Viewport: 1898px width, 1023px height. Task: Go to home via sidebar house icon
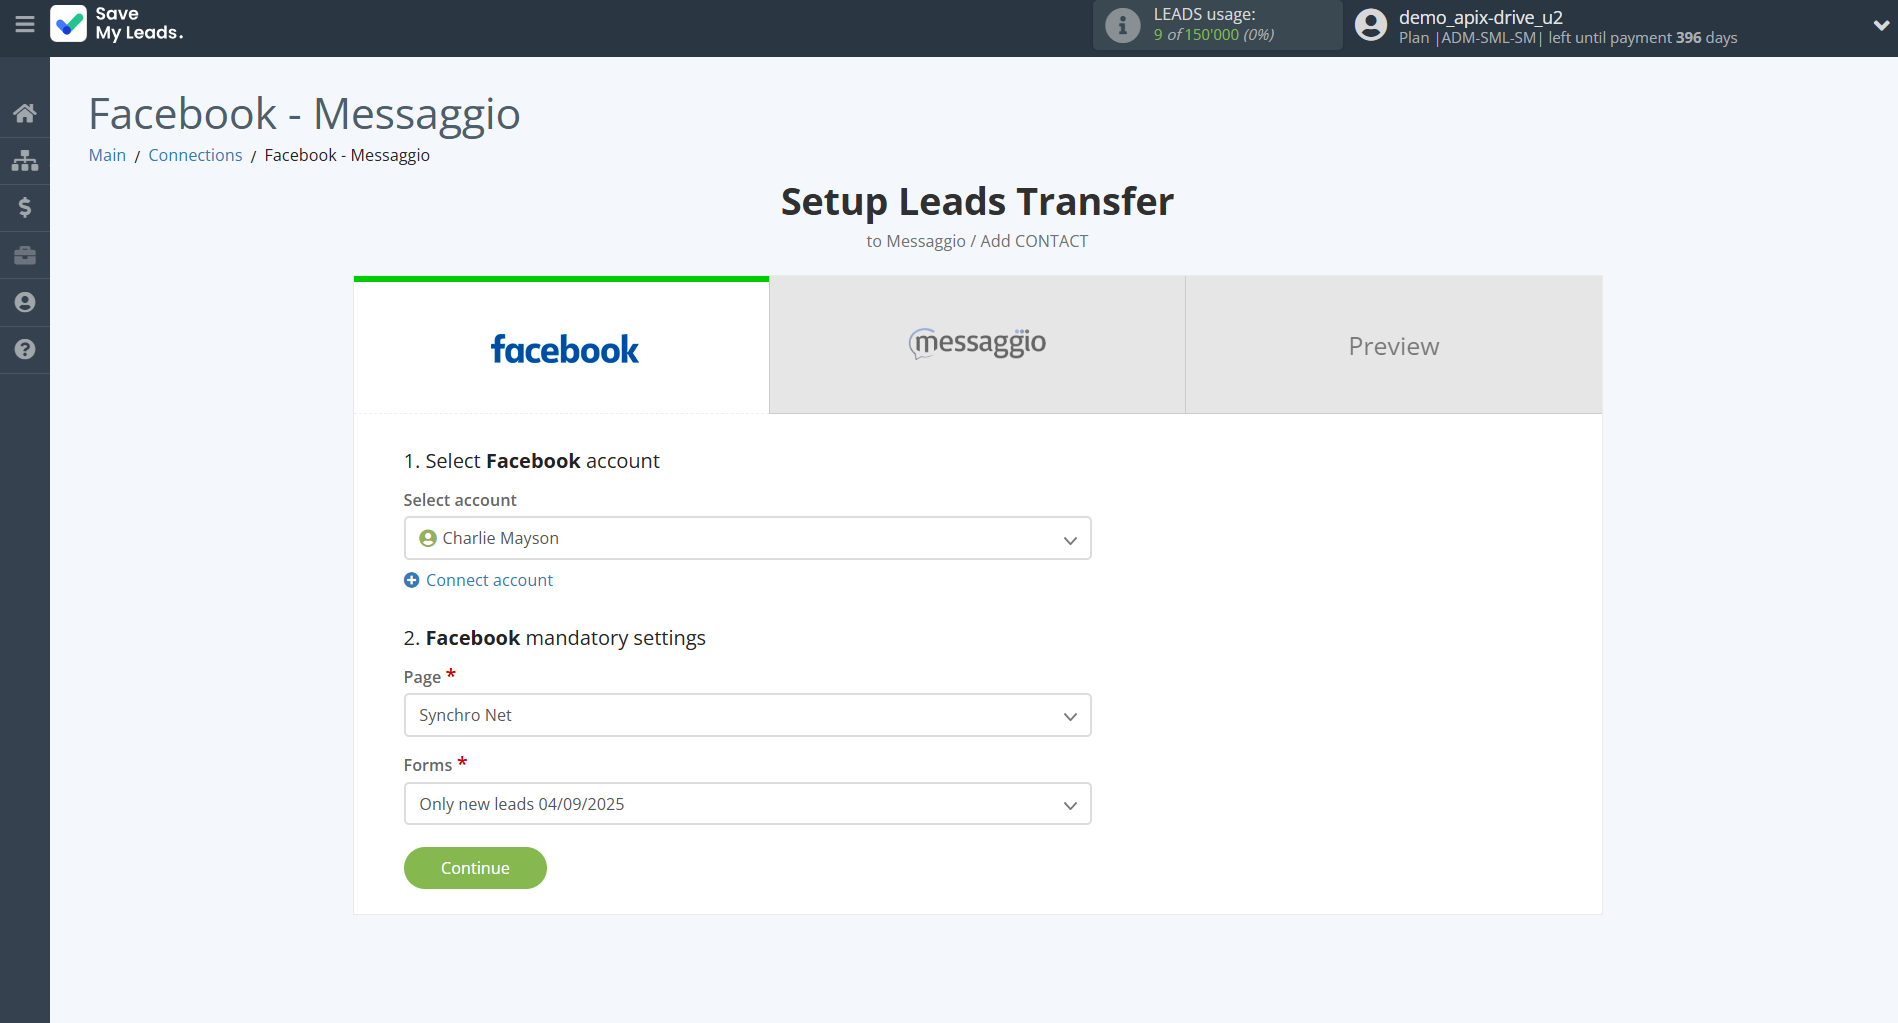[x=25, y=113]
